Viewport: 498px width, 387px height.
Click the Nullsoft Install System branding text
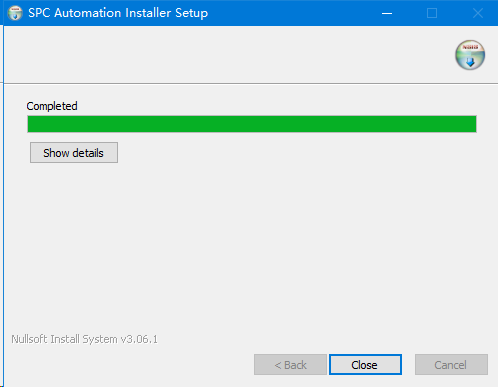pyautogui.click(x=64, y=339)
